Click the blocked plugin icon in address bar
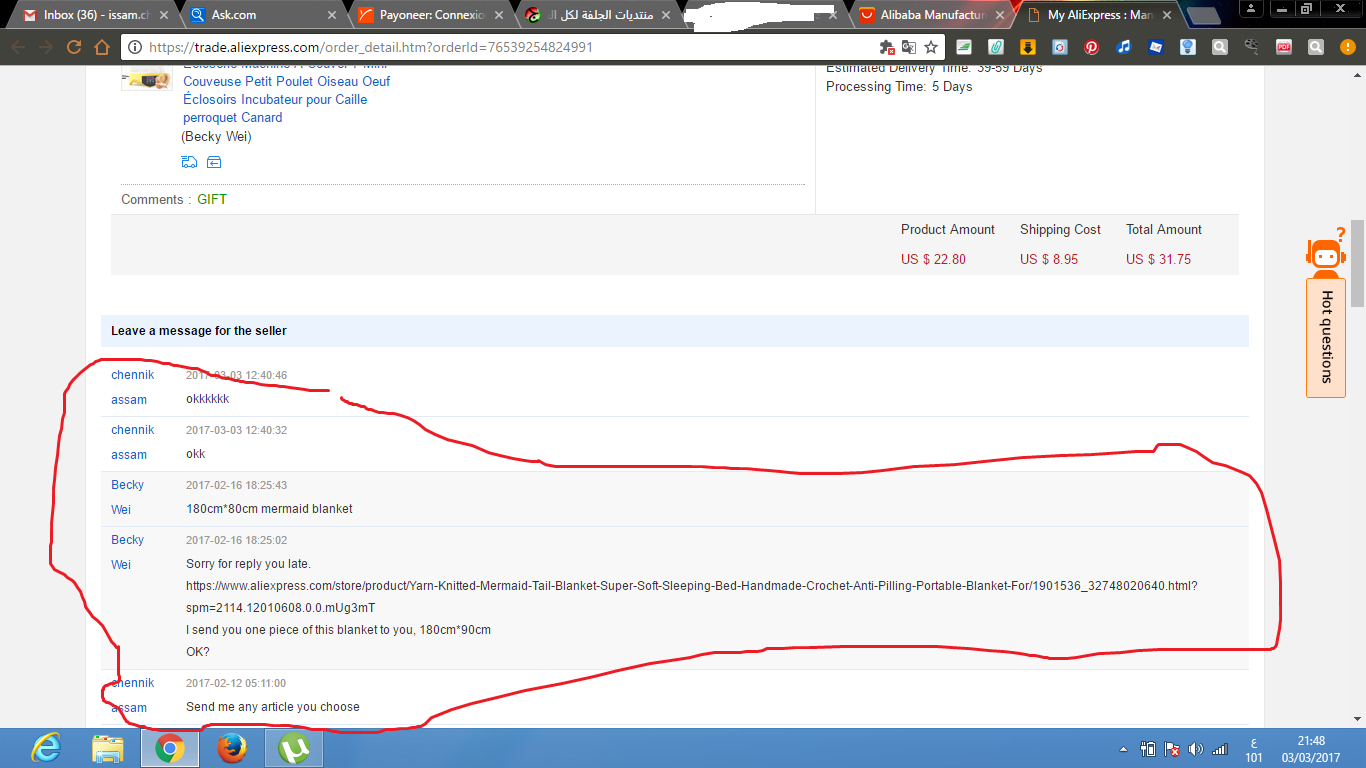The image size is (1366, 768). coord(886,47)
